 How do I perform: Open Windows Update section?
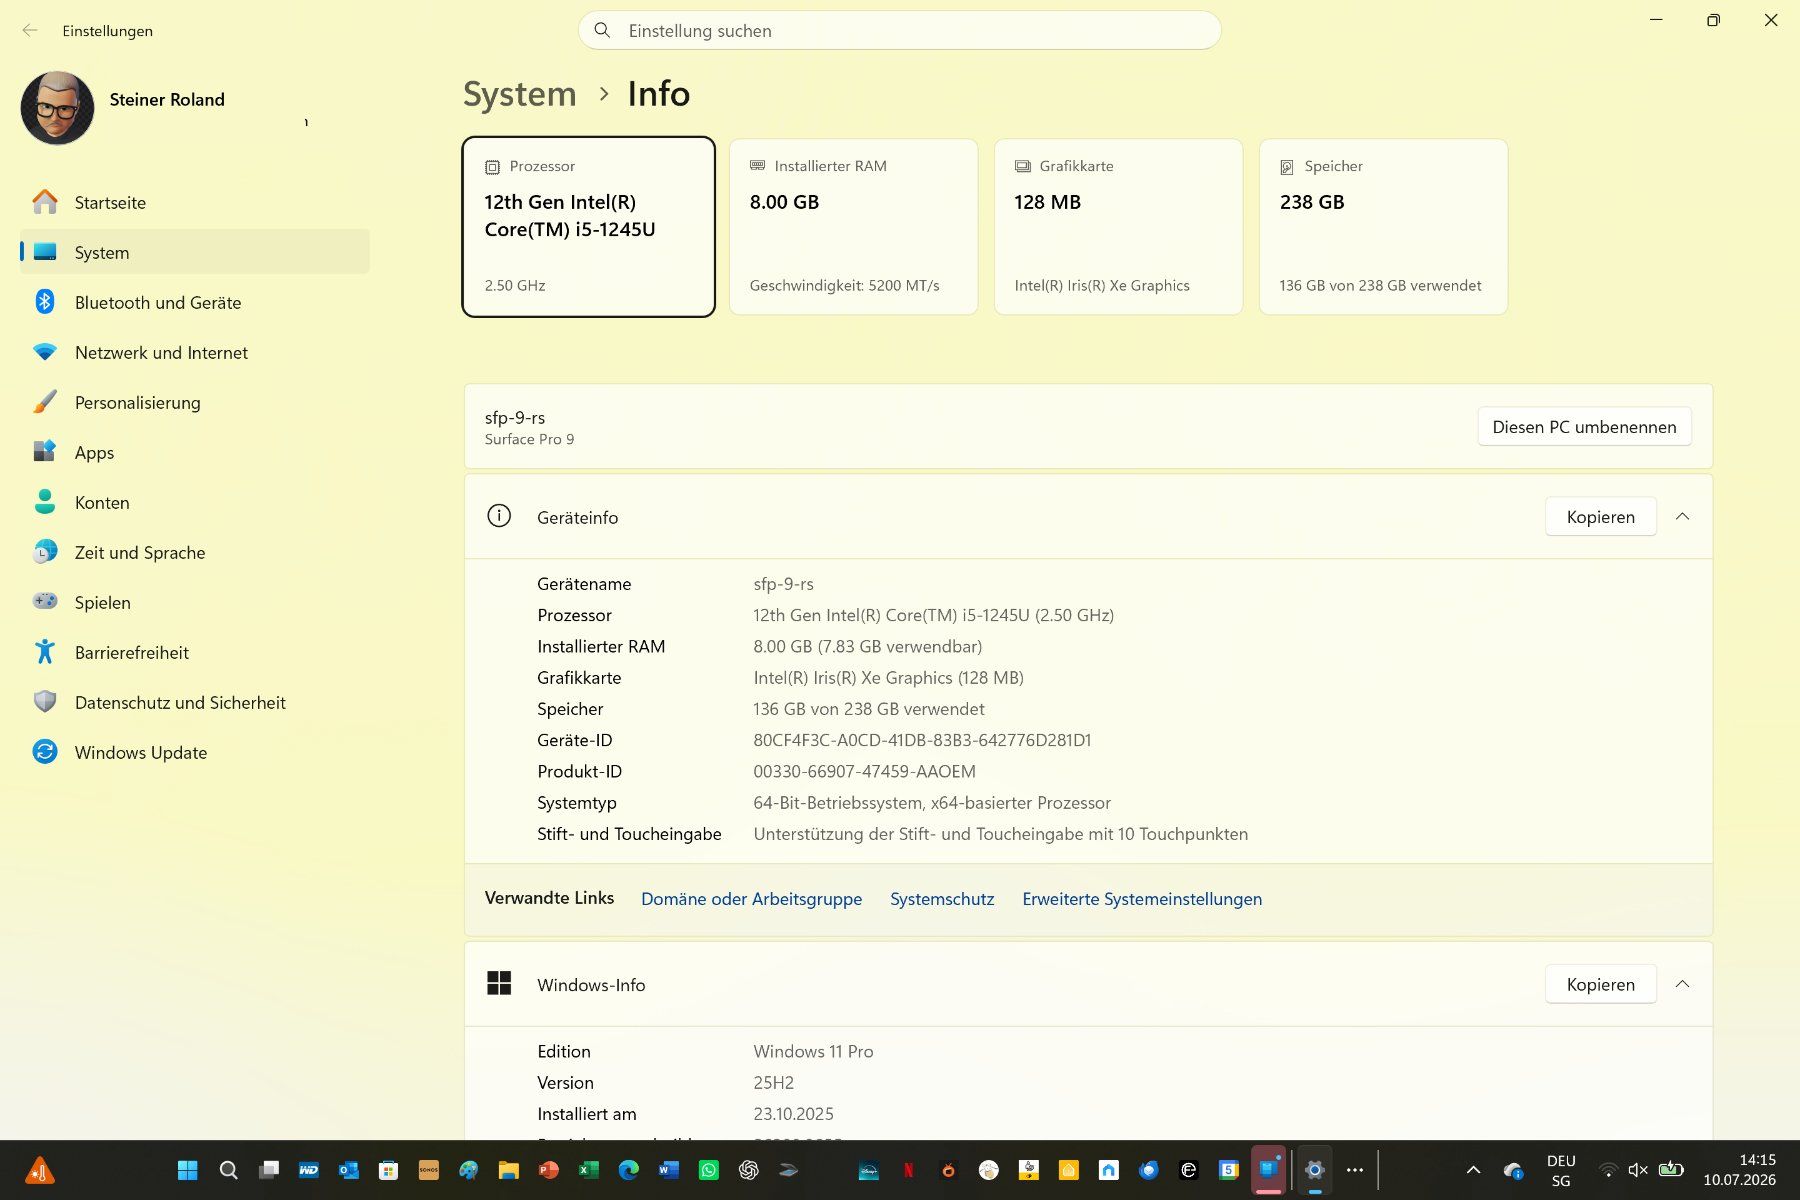195,752
